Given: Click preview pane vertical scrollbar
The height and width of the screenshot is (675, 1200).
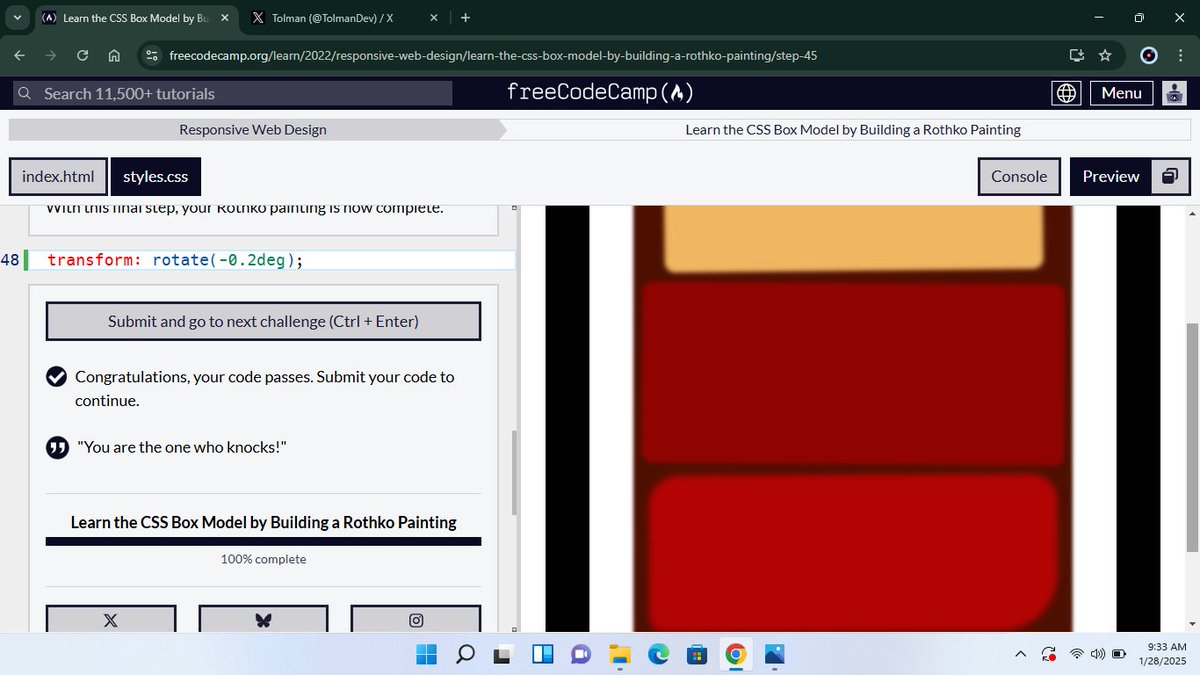Looking at the screenshot, I should 1192,437.
